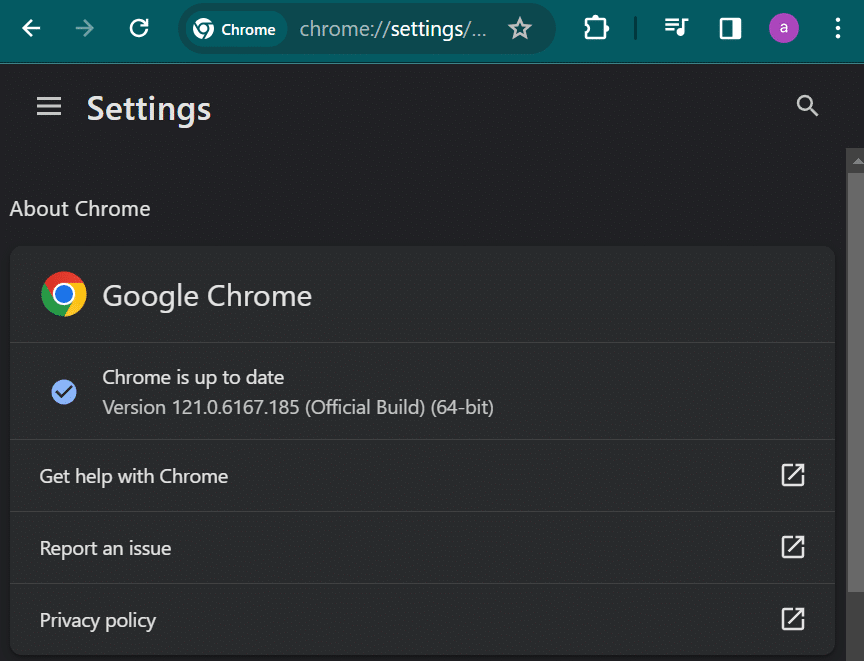Screen dimensions: 864x661
Task: Search settings with magnifier icon
Action: pyautogui.click(x=807, y=105)
